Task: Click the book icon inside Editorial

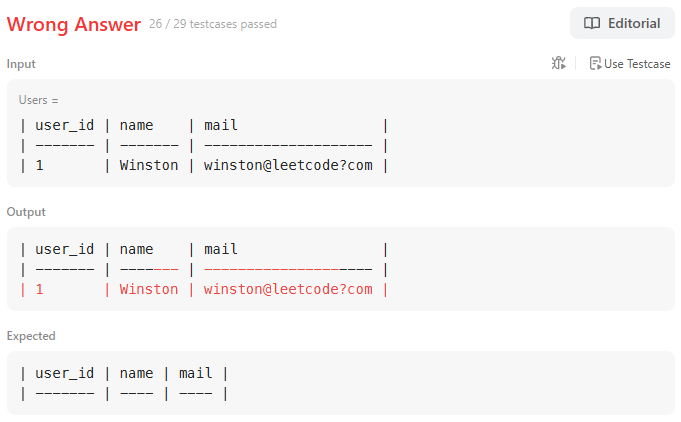Action: pos(592,23)
